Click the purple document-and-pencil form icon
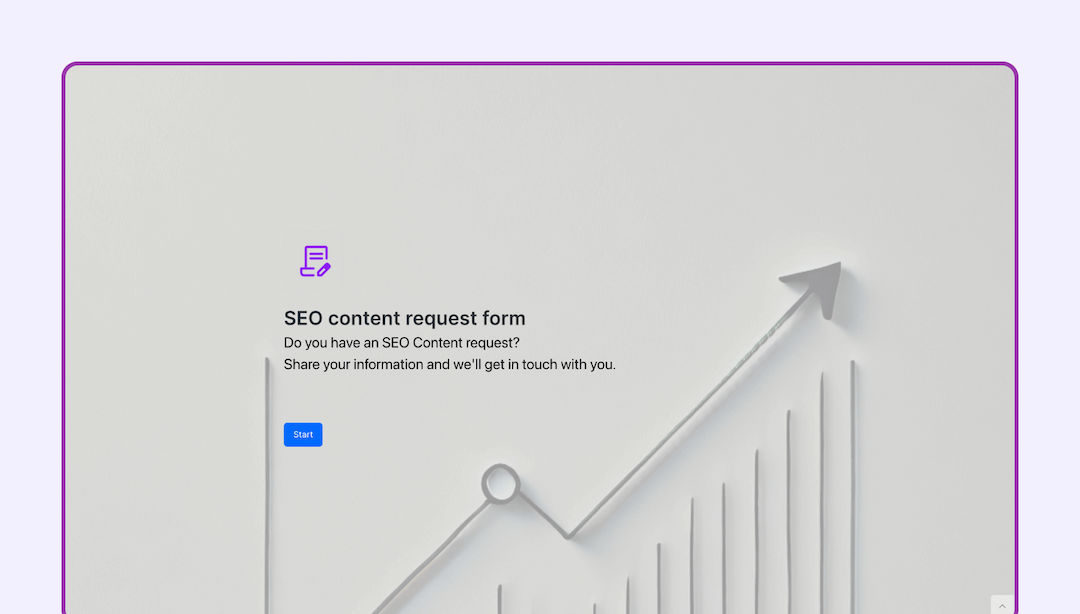 point(314,260)
